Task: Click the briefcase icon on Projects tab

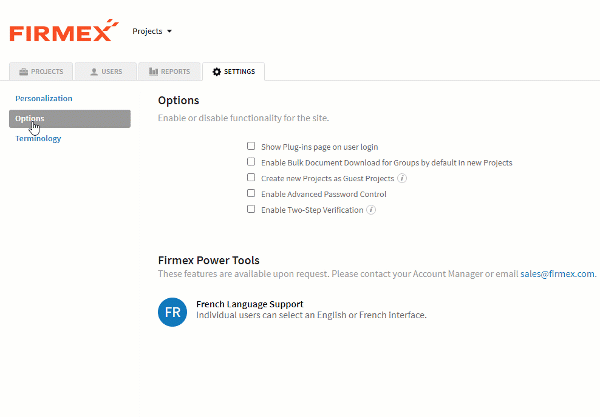Action: [24, 72]
